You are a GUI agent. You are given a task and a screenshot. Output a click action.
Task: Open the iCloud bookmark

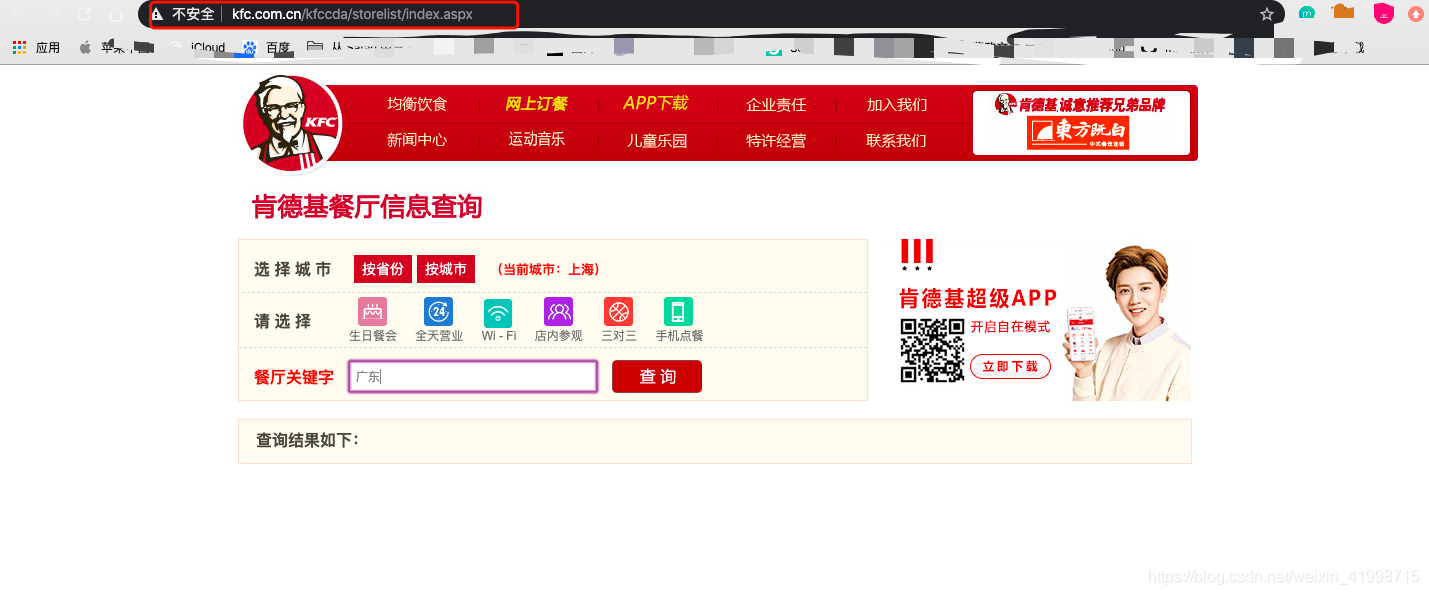click(x=199, y=47)
